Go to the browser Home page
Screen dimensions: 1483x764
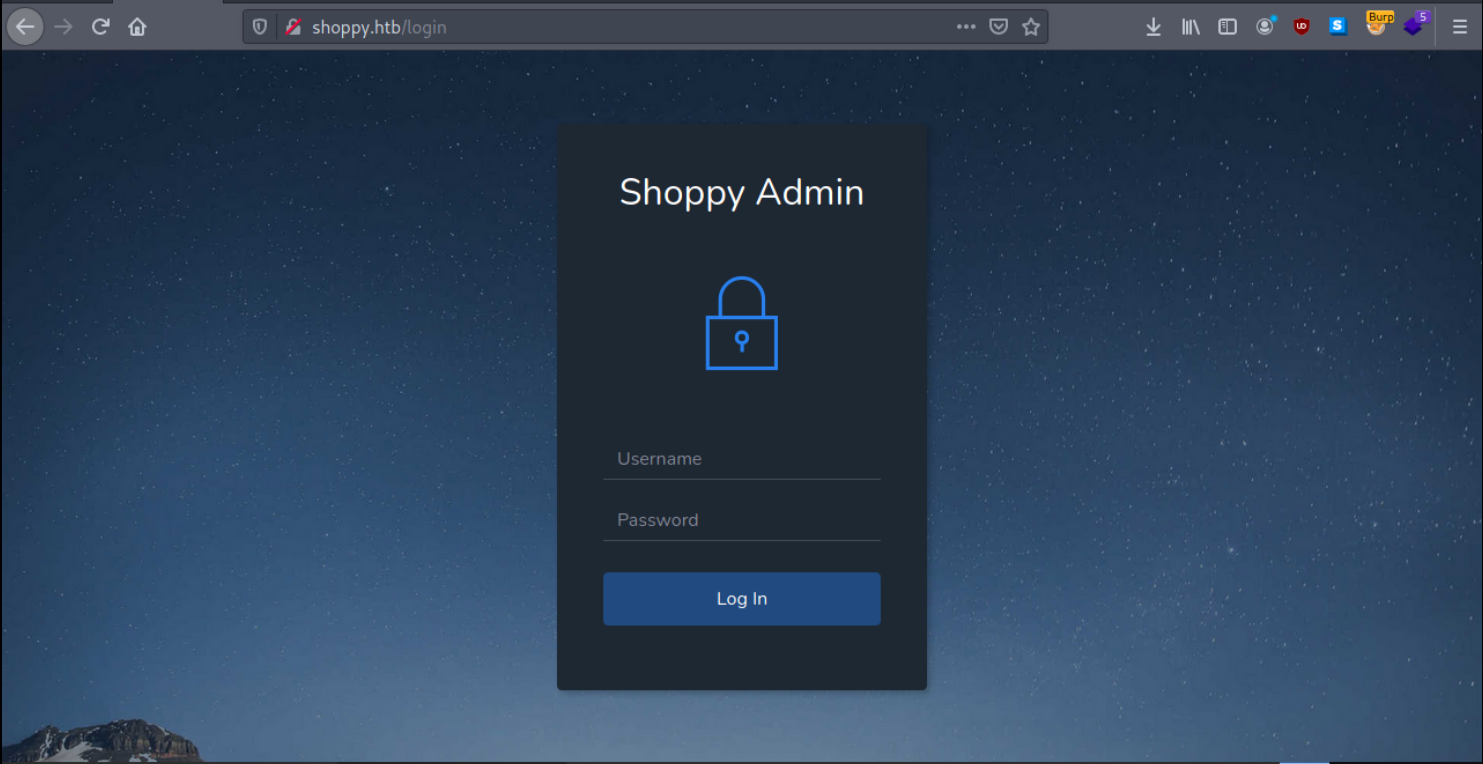pyautogui.click(x=137, y=27)
